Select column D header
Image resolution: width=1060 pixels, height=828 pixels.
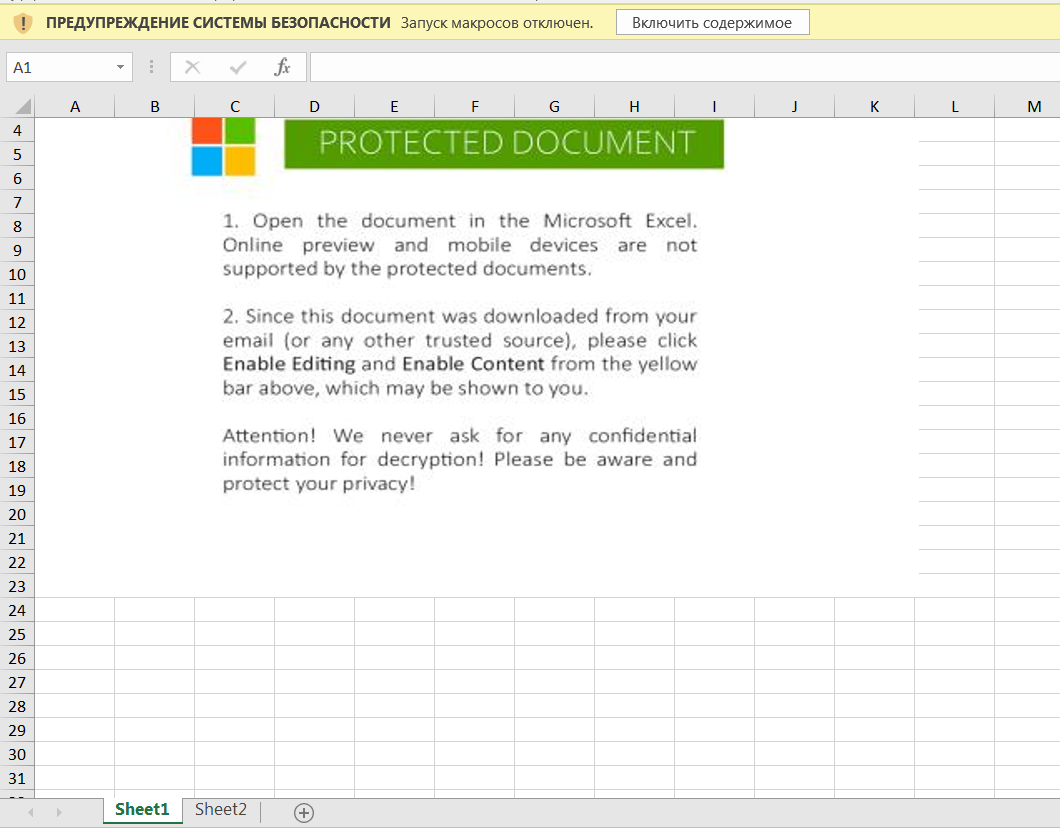click(314, 106)
